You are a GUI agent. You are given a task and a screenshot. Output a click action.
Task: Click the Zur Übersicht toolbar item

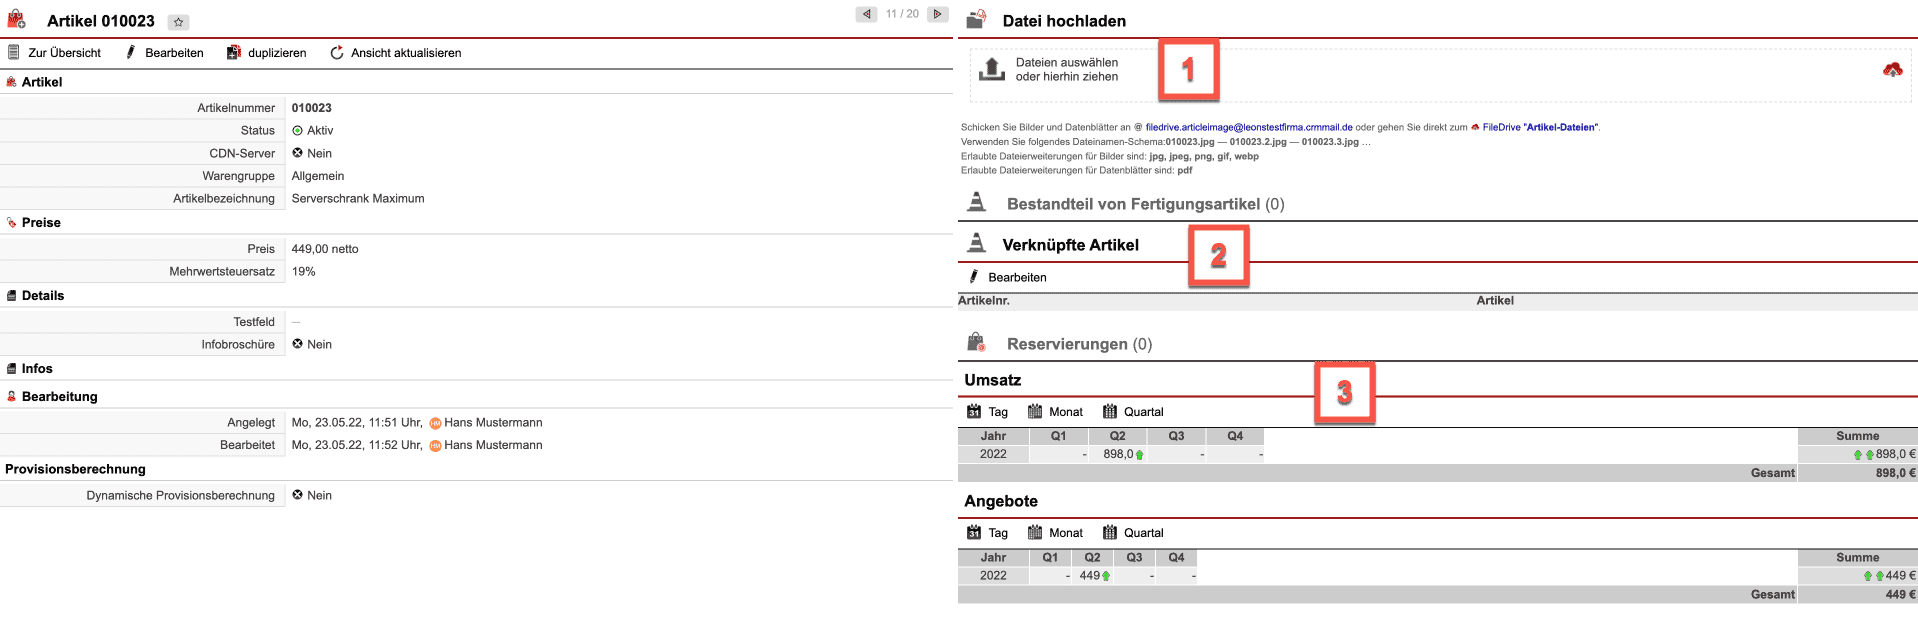[x=55, y=53]
